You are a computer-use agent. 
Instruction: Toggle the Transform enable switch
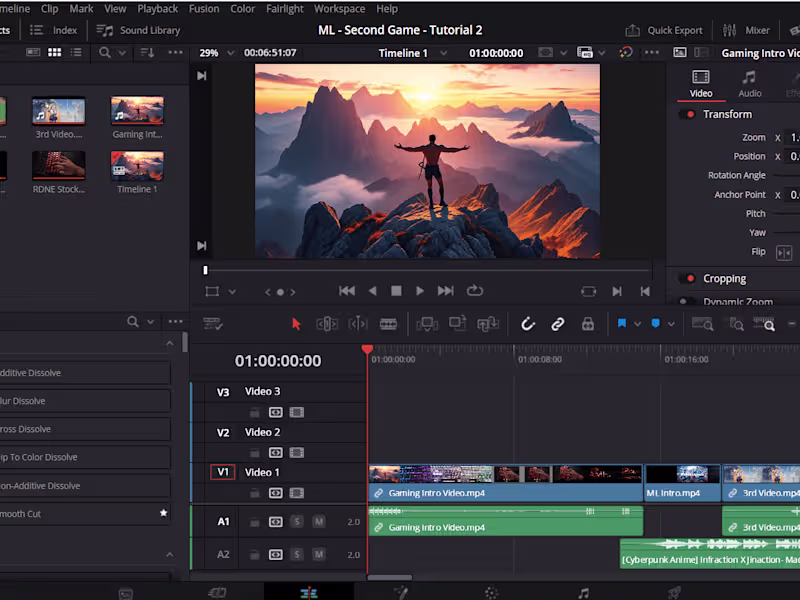coord(687,114)
